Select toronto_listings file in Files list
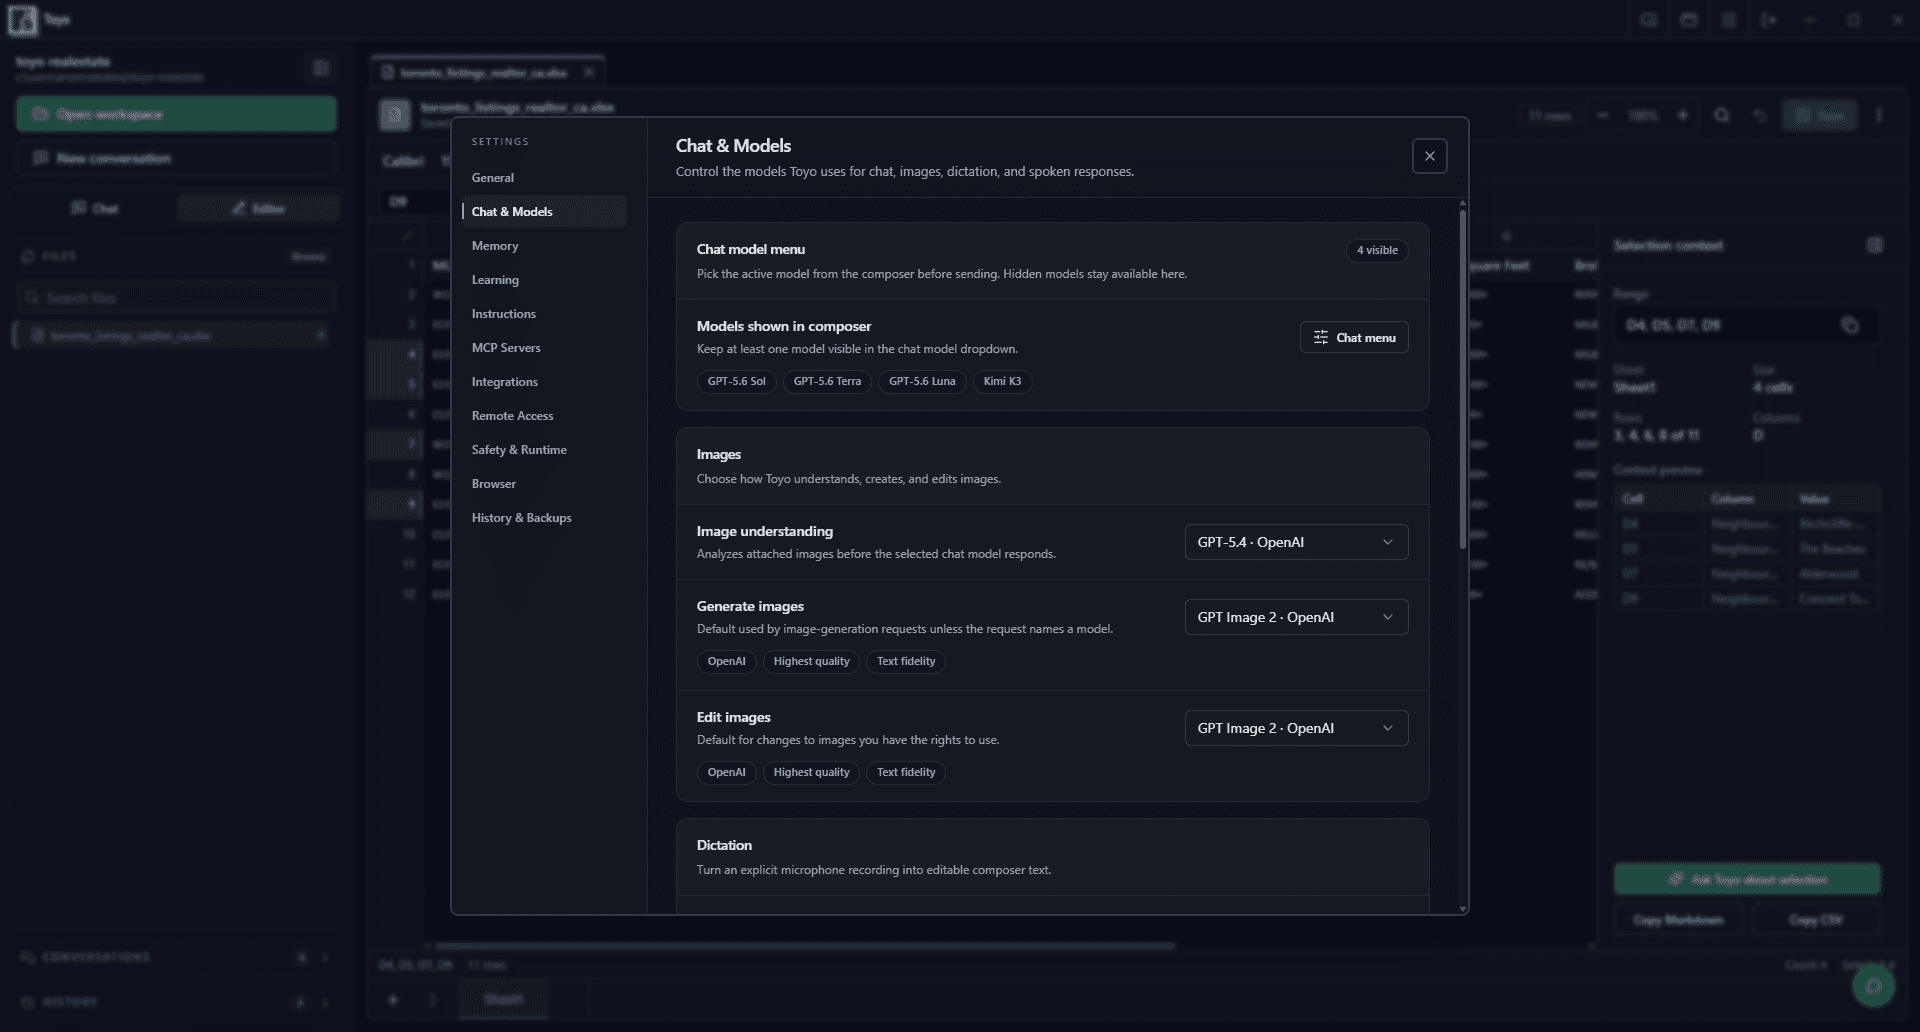The image size is (1920, 1032). [x=174, y=335]
